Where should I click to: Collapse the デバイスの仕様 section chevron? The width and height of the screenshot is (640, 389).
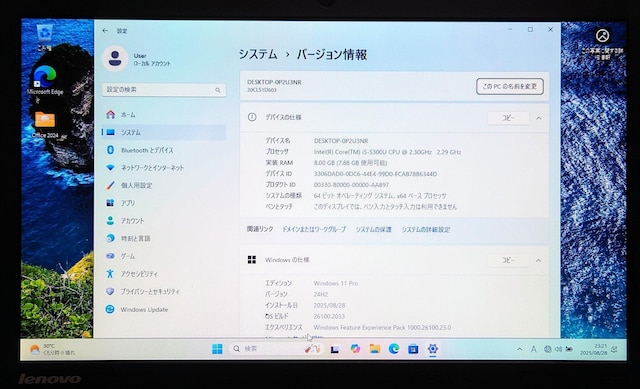539,118
